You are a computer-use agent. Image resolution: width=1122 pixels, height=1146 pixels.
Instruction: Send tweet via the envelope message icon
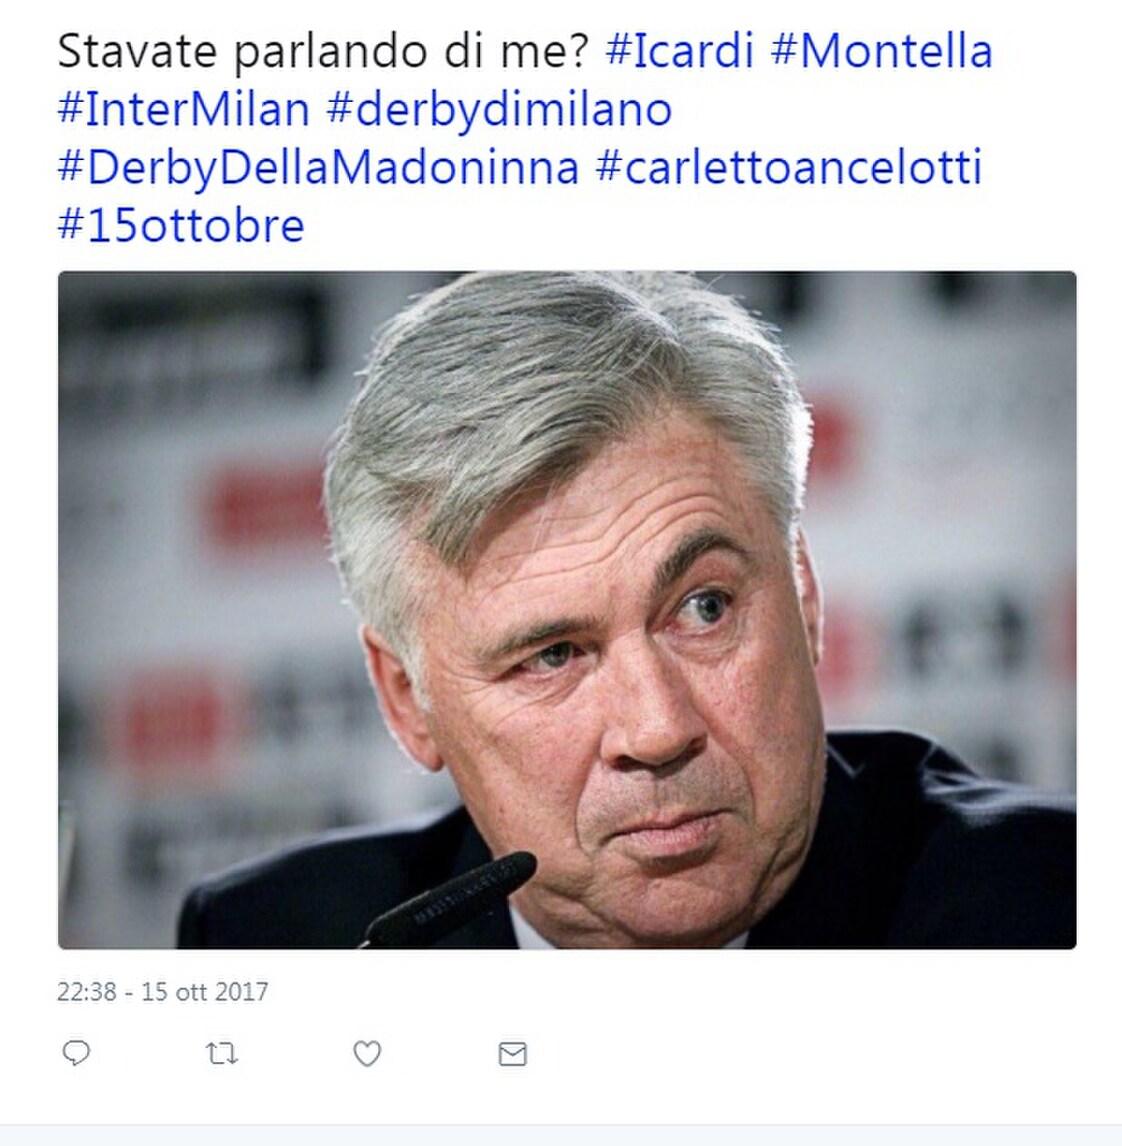coord(512,1054)
